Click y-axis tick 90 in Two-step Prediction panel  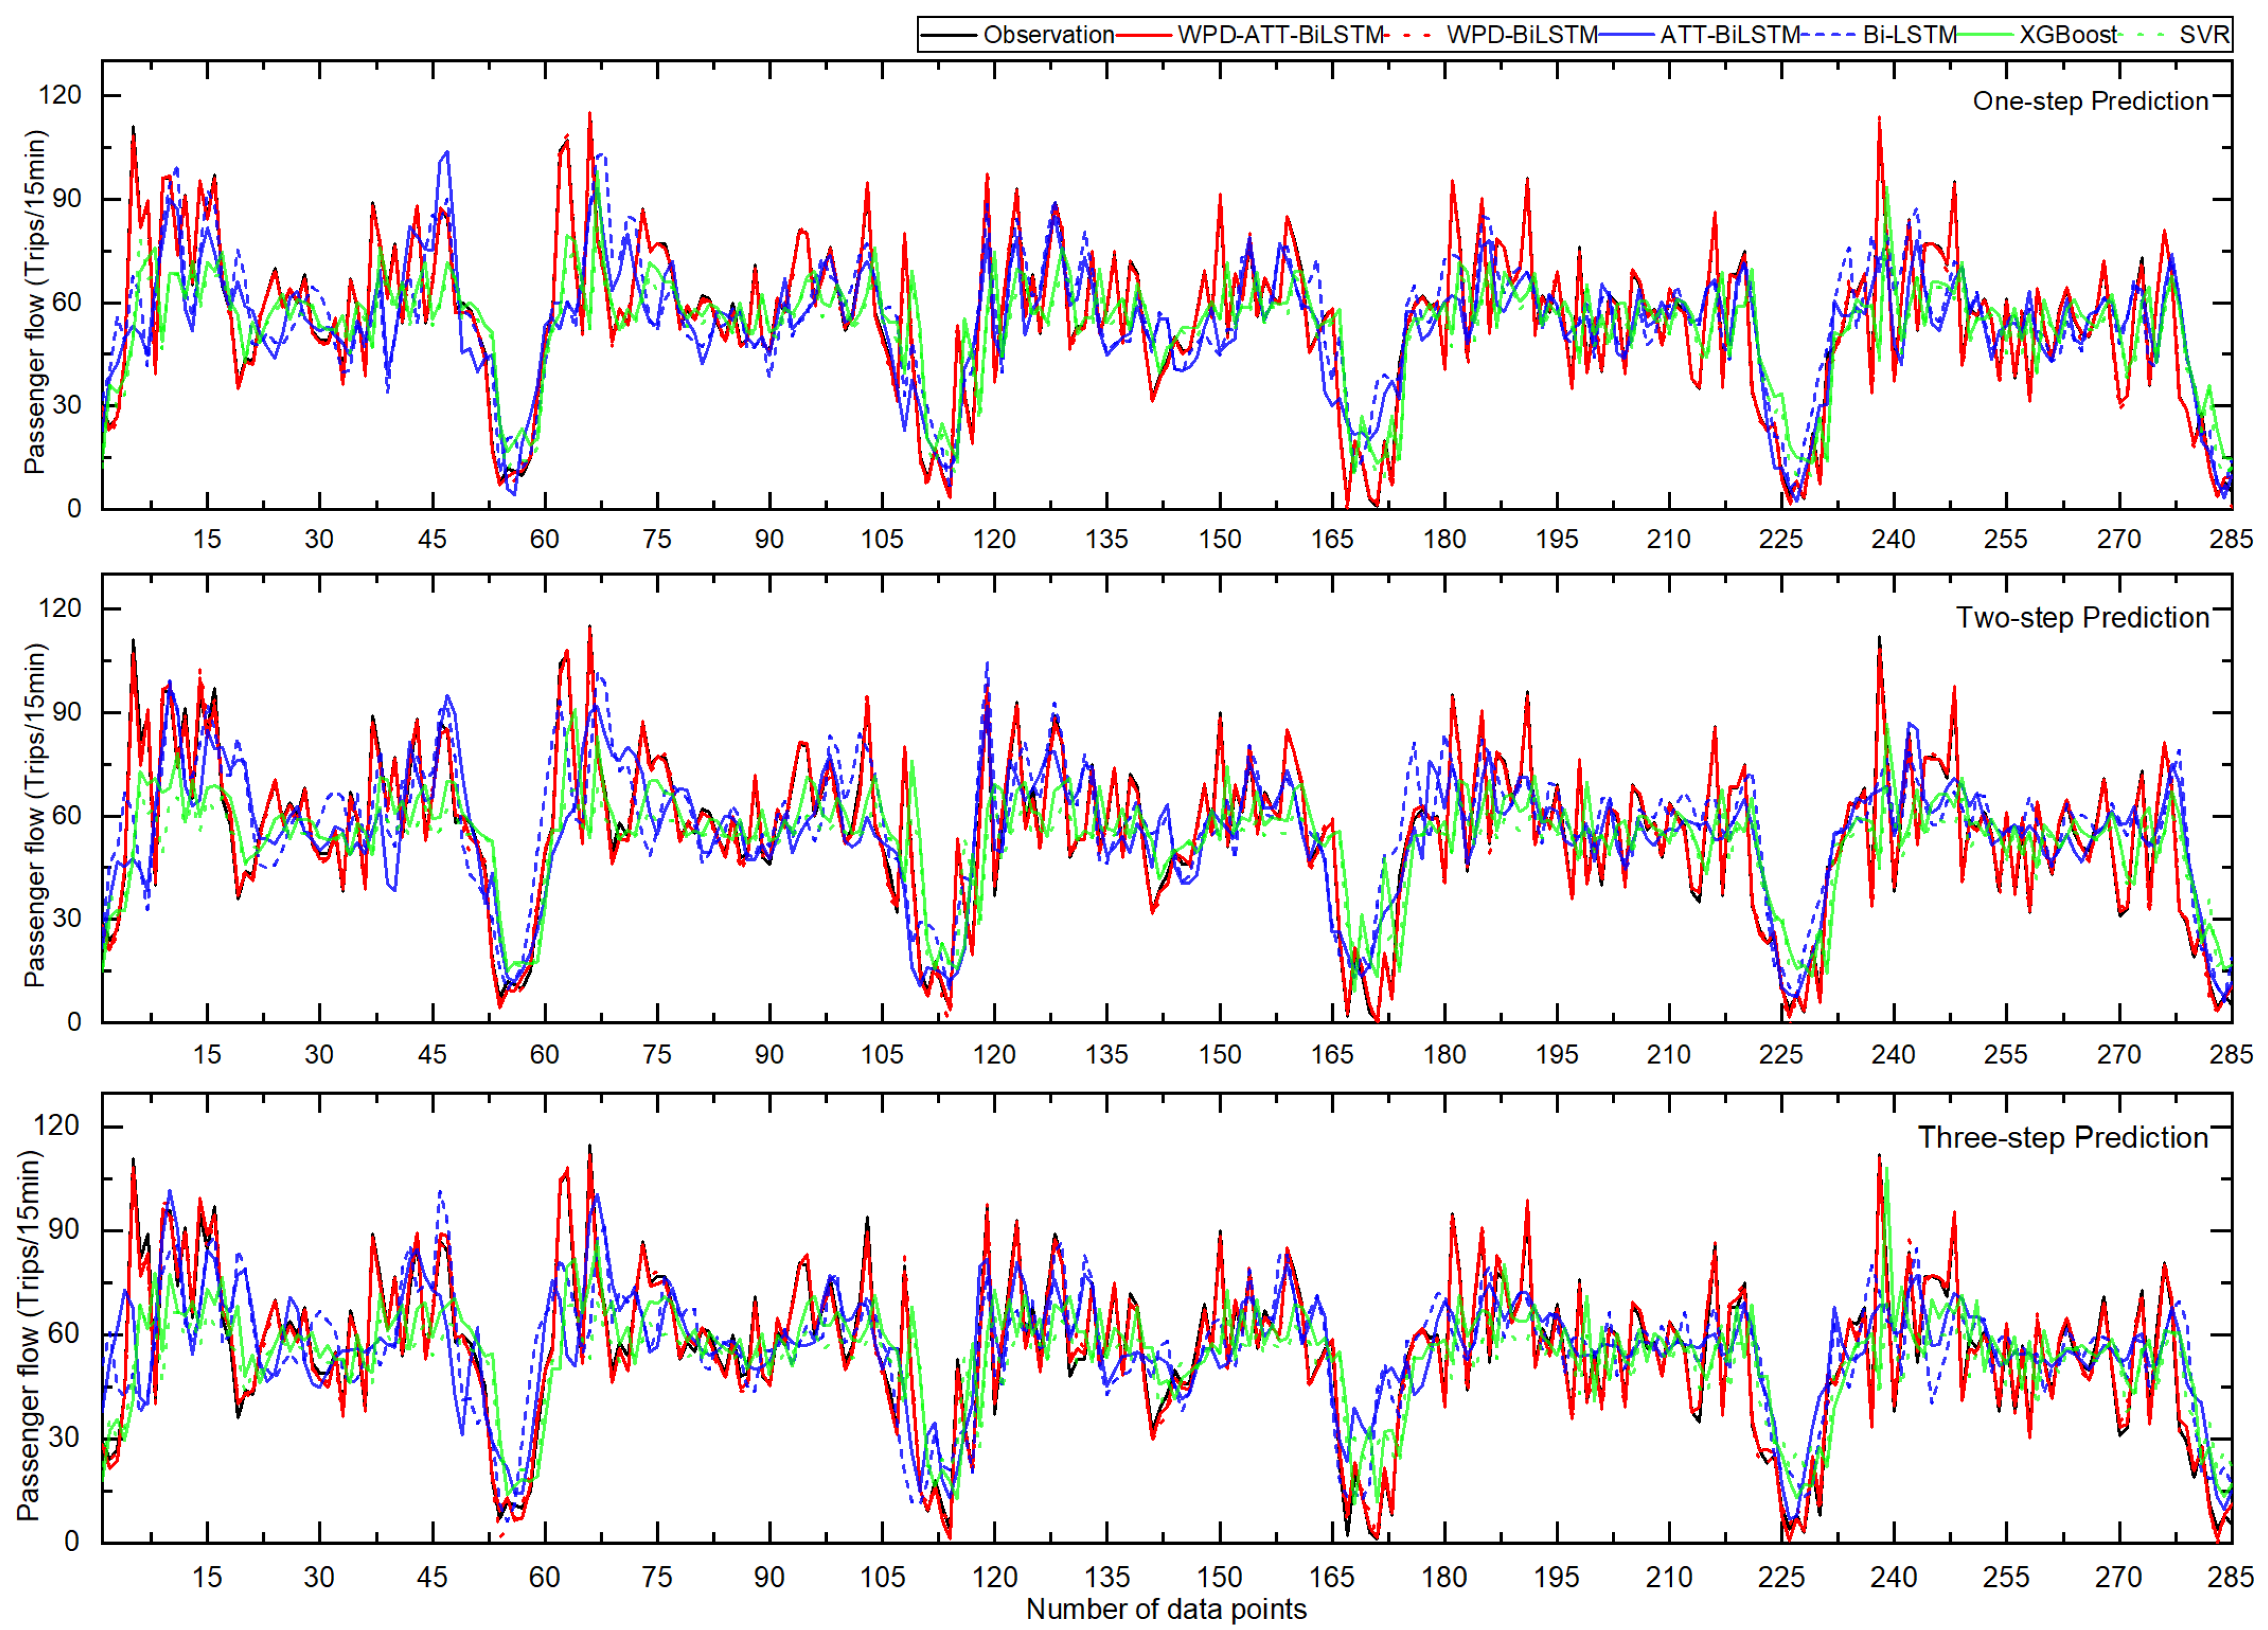point(67,712)
